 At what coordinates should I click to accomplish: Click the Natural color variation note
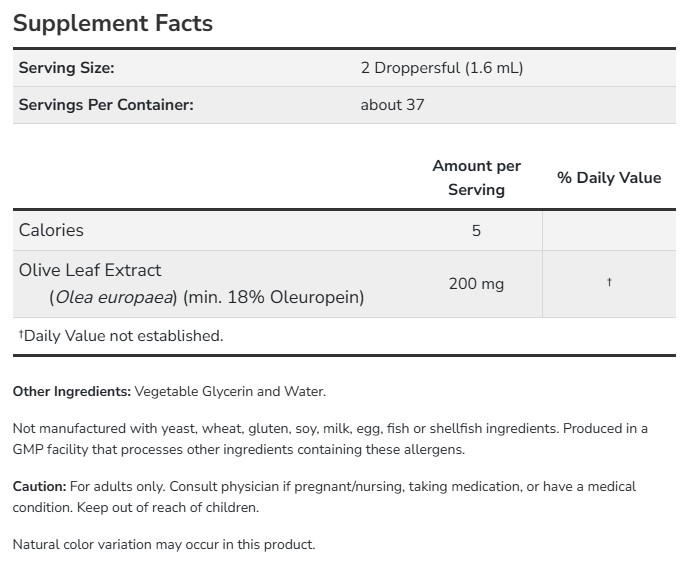164,545
